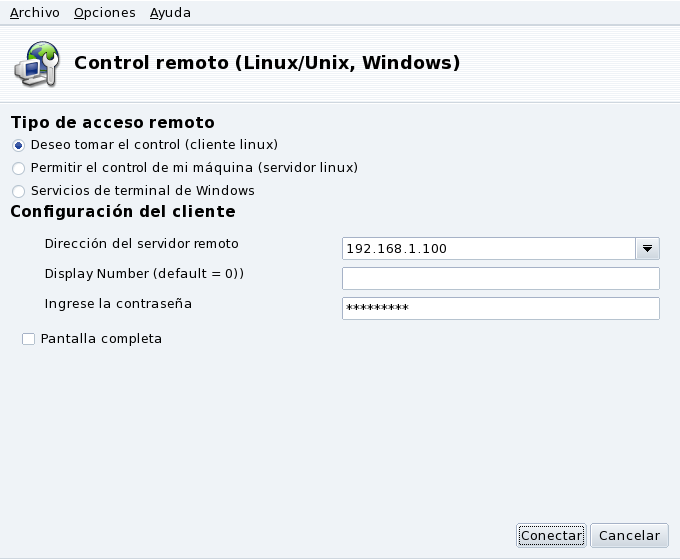Open the Opciones menu

104,13
